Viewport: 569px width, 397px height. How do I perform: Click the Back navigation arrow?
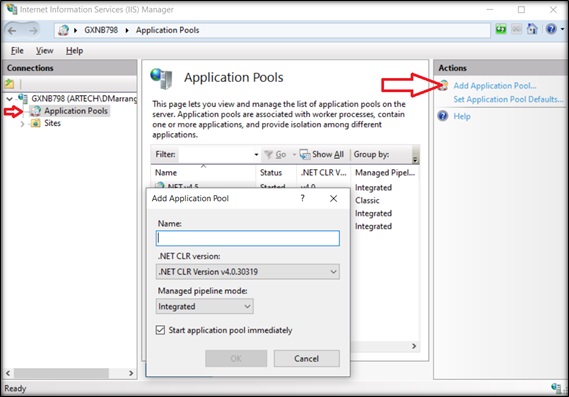pos(12,31)
